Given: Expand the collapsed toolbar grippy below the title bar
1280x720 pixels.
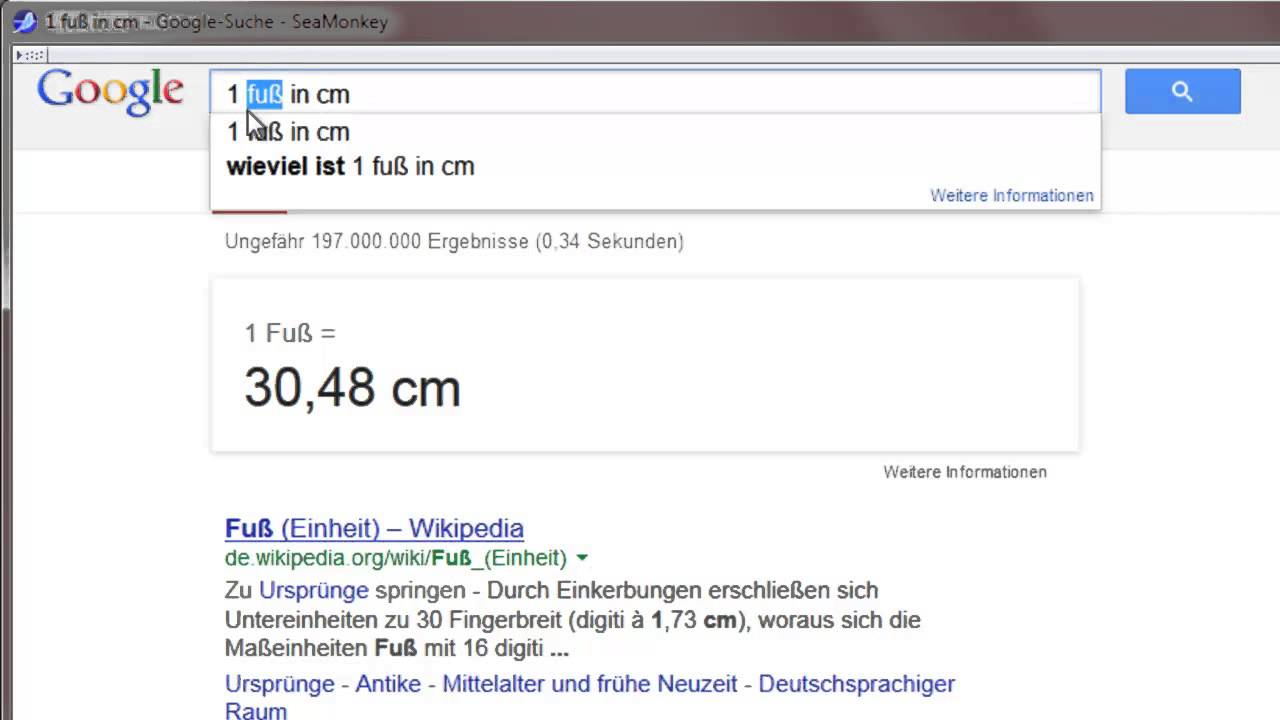Looking at the screenshot, I should (x=30, y=56).
